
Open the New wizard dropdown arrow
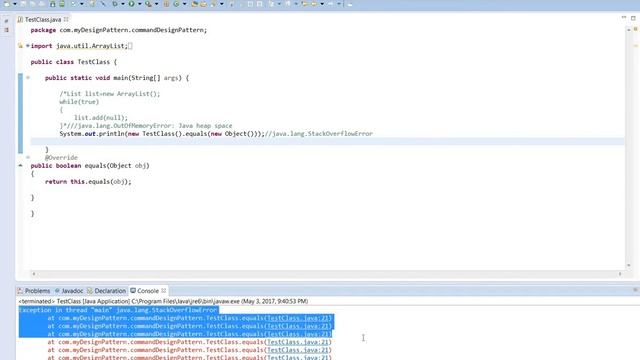click(15, 4)
